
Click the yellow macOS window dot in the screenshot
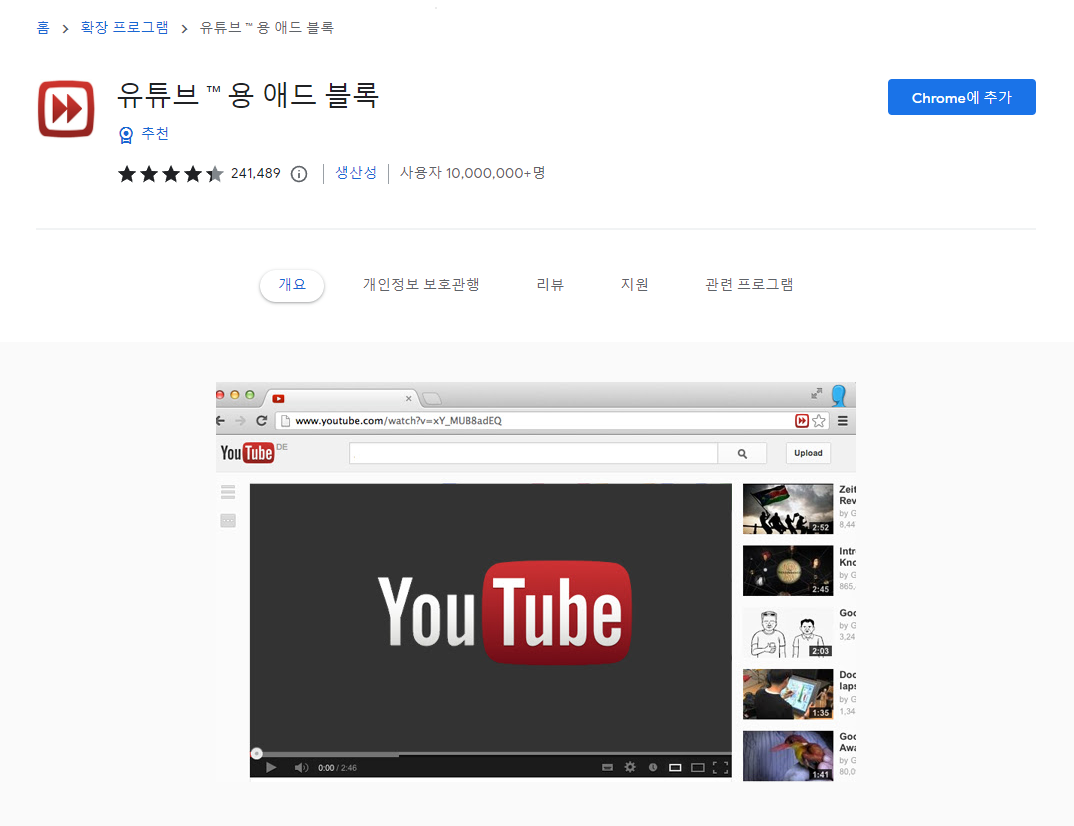(235, 395)
